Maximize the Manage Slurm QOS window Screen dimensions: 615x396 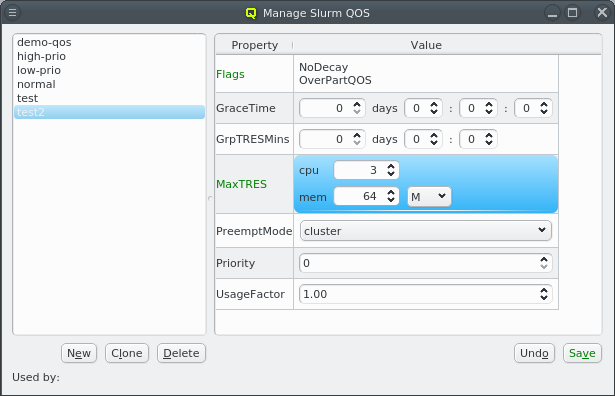(573, 13)
